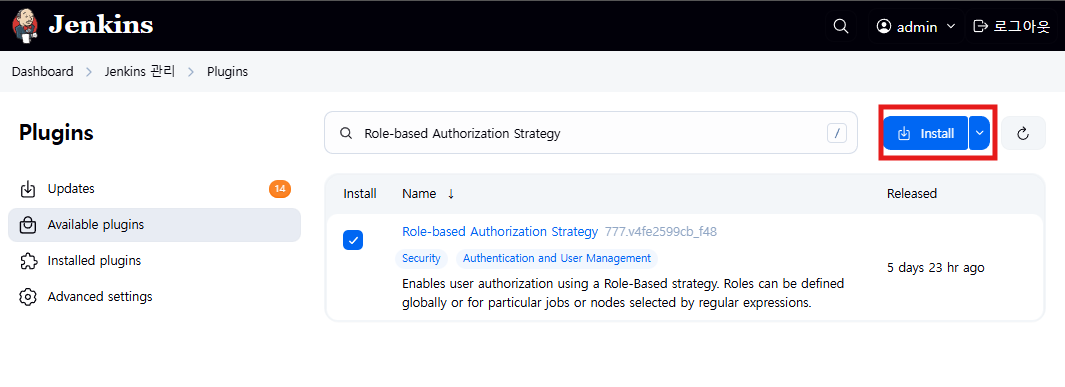This screenshot has width=1065, height=387.
Task: Click the '5 days 23 hr ago' text
Action: pos(936,268)
